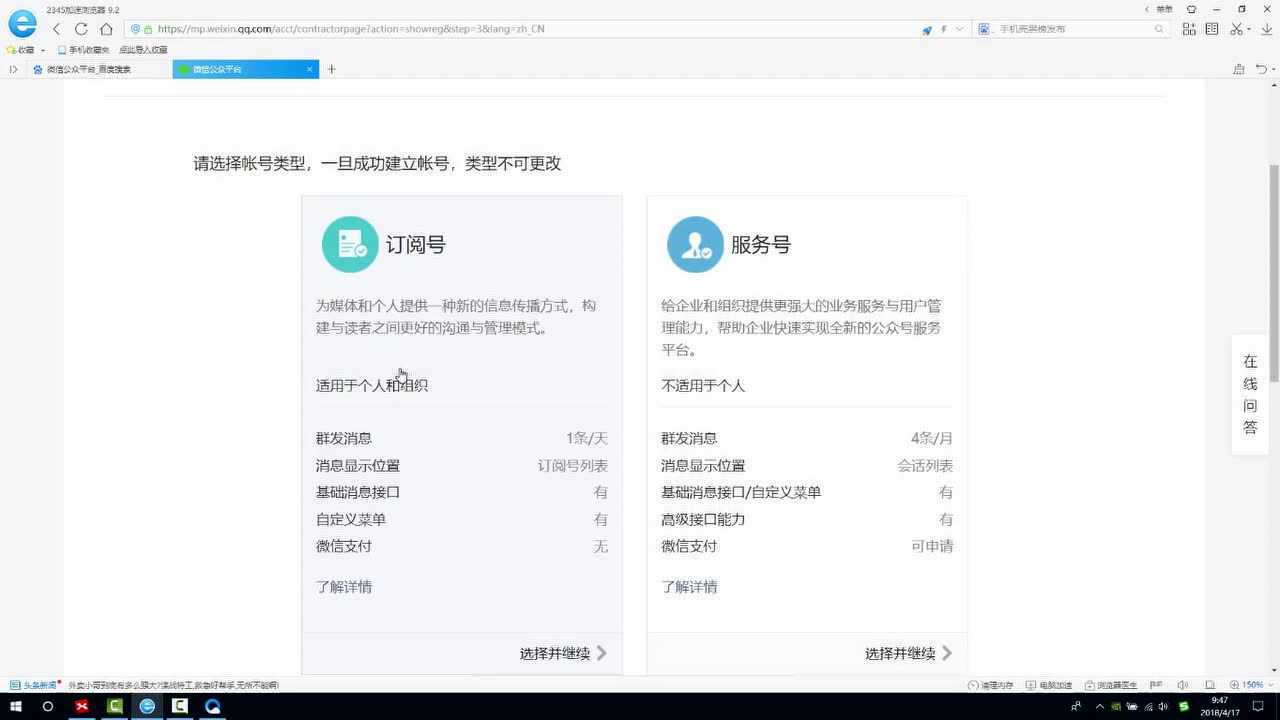
Task: Open the downloads arrow icon
Action: 1267,29
